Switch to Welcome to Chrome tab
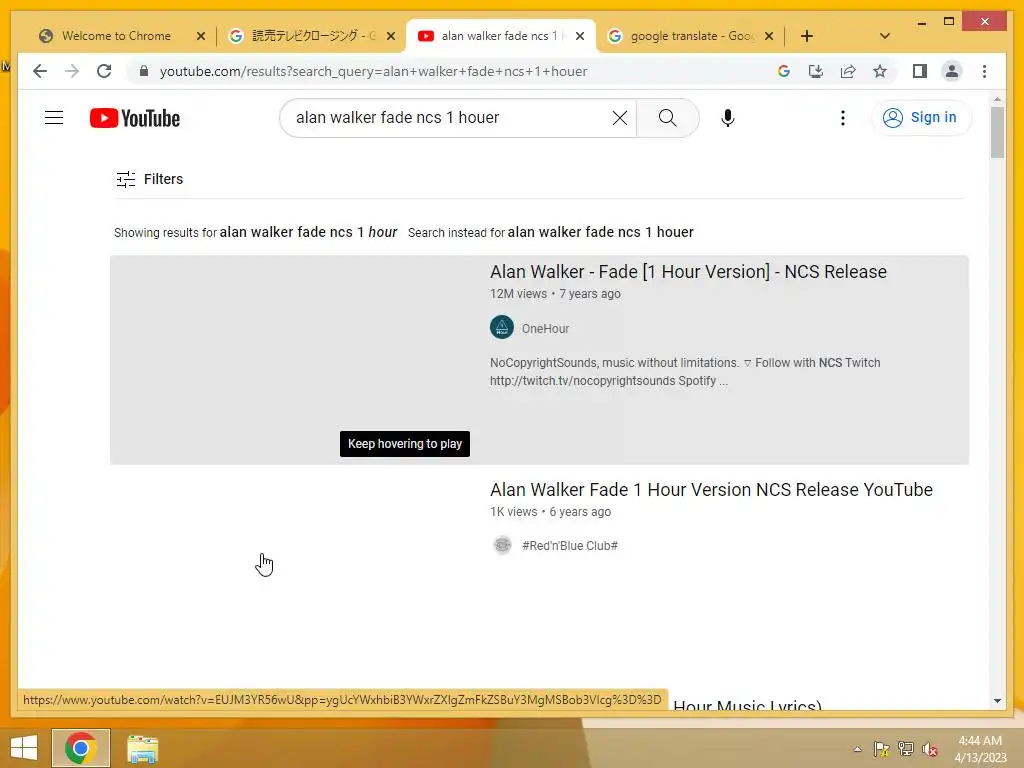 tap(116, 36)
